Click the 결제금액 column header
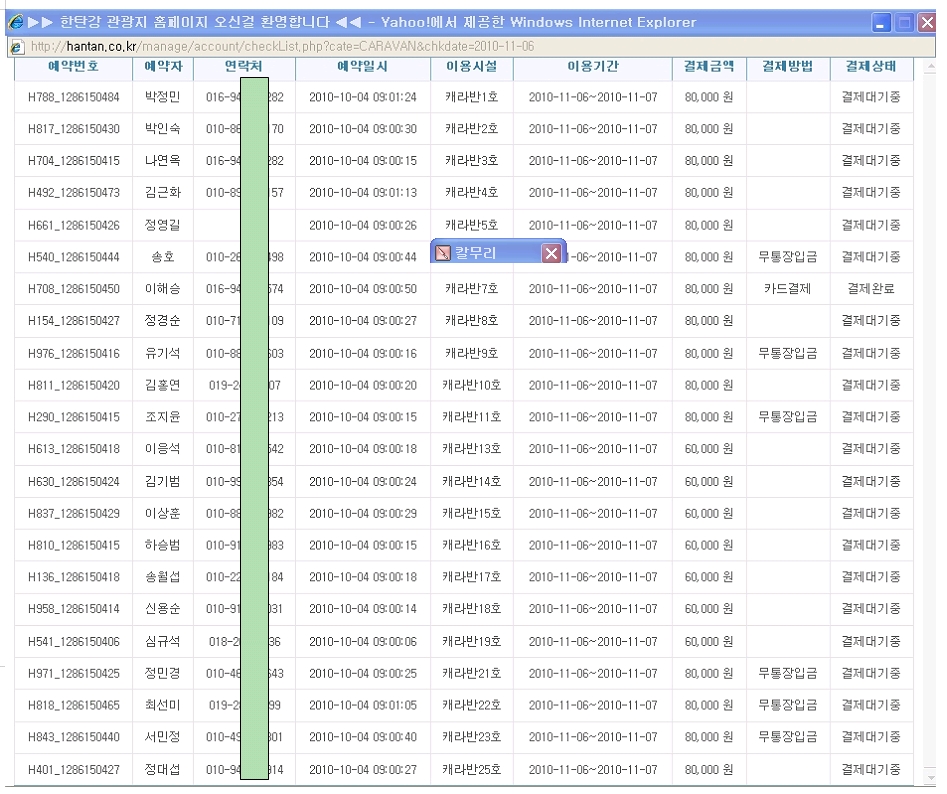This screenshot has width=947, height=794. pos(708,67)
